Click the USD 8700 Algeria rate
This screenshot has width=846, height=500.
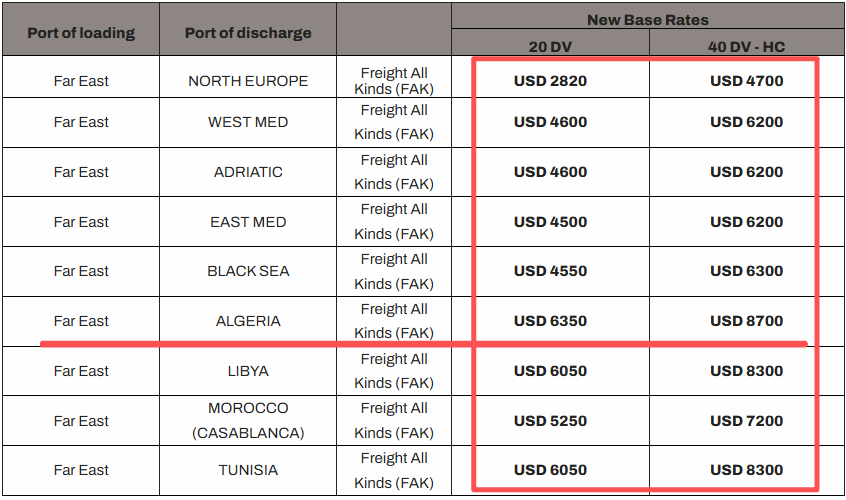(747, 321)
